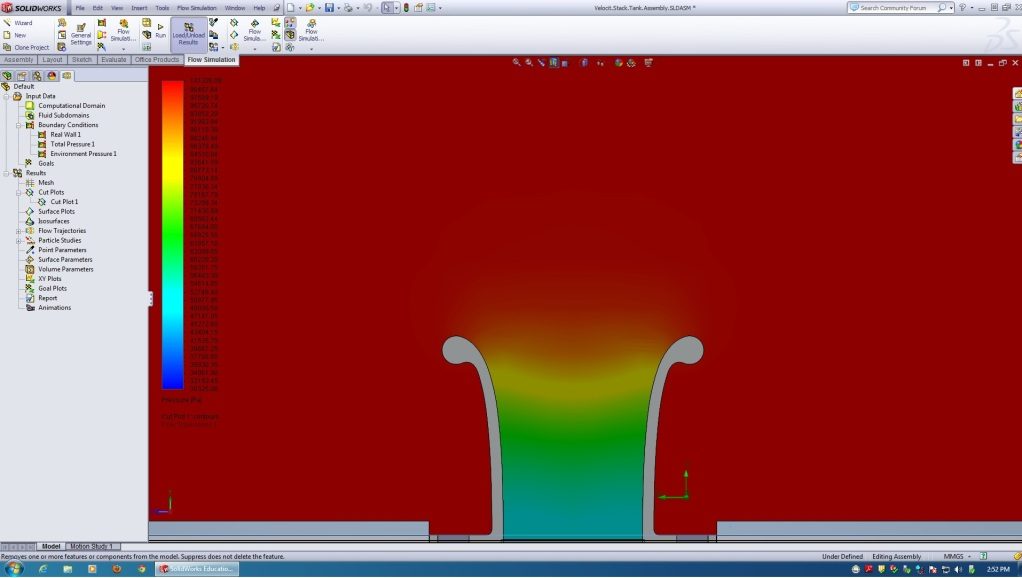The height and width of the screenshot is (578, 1022).
Task: Collapse the Results tree node
Action: click(7, 173)
